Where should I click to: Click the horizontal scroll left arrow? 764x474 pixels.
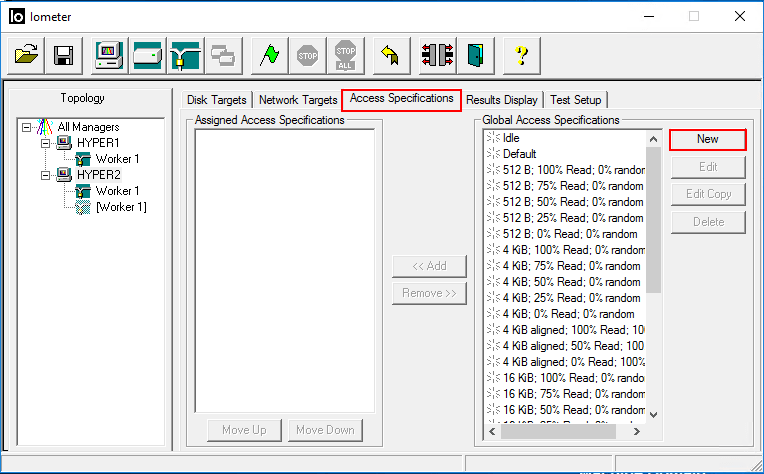point(492,432)
